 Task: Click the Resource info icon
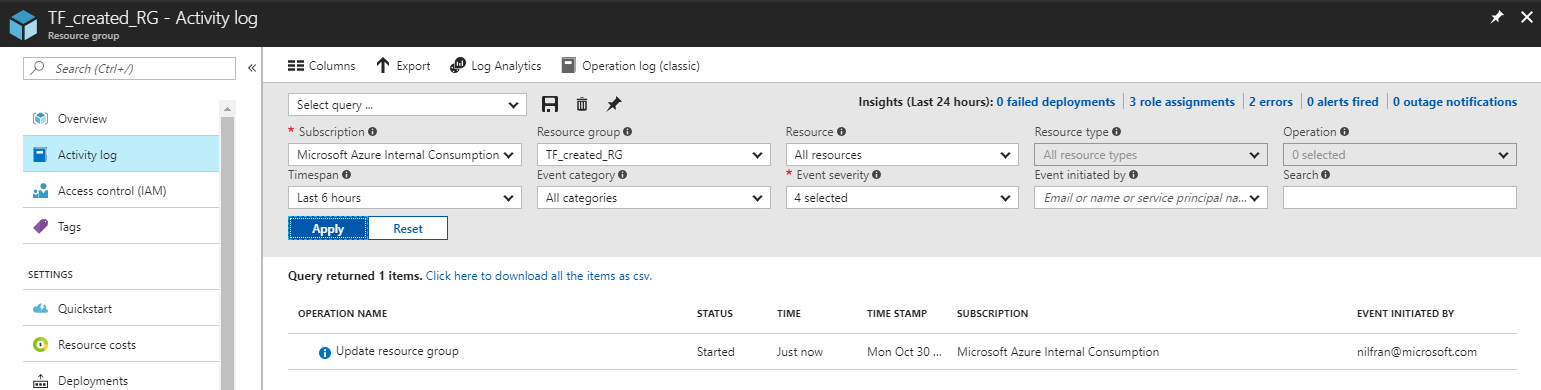(x=841, y=132)
